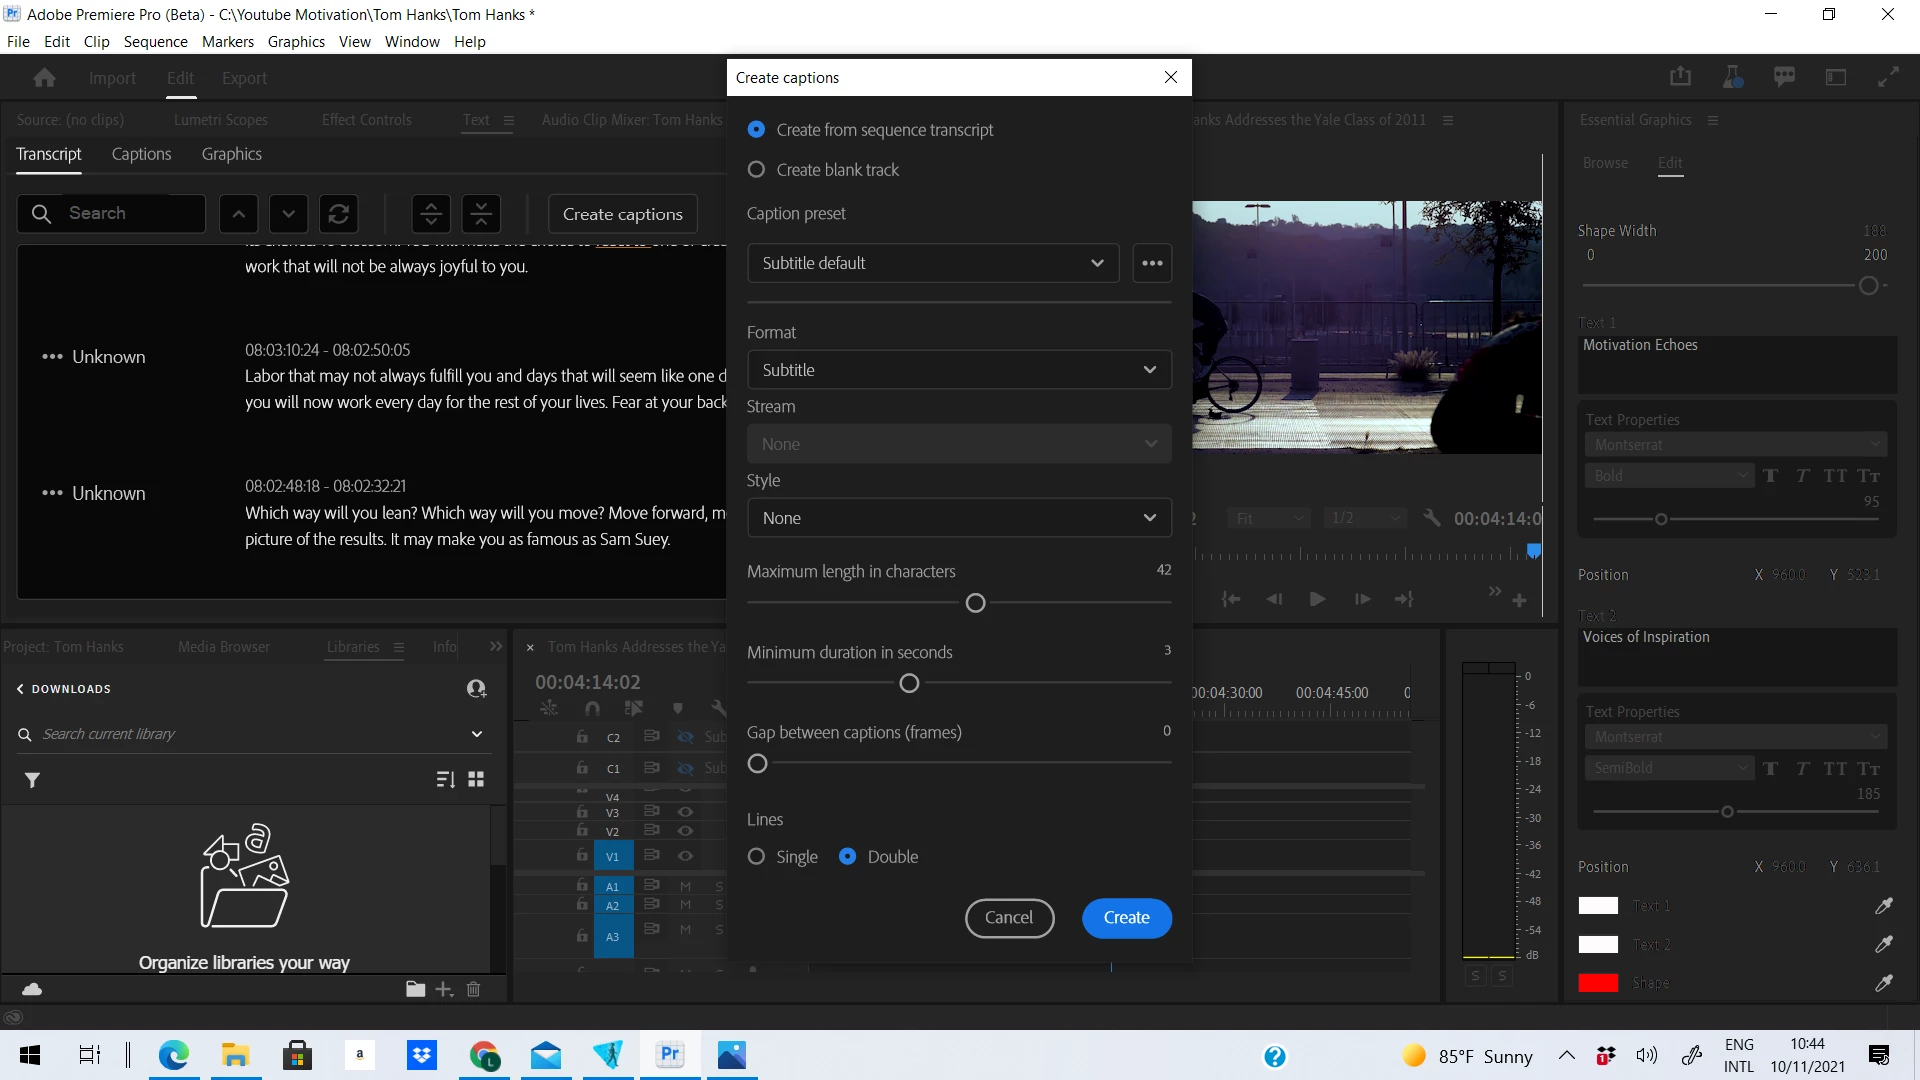Open Premiere Pro in the taskbar
The height and width of the screenshot is (1080, 1920).
pyautogui.click(x=670, y=1055)
